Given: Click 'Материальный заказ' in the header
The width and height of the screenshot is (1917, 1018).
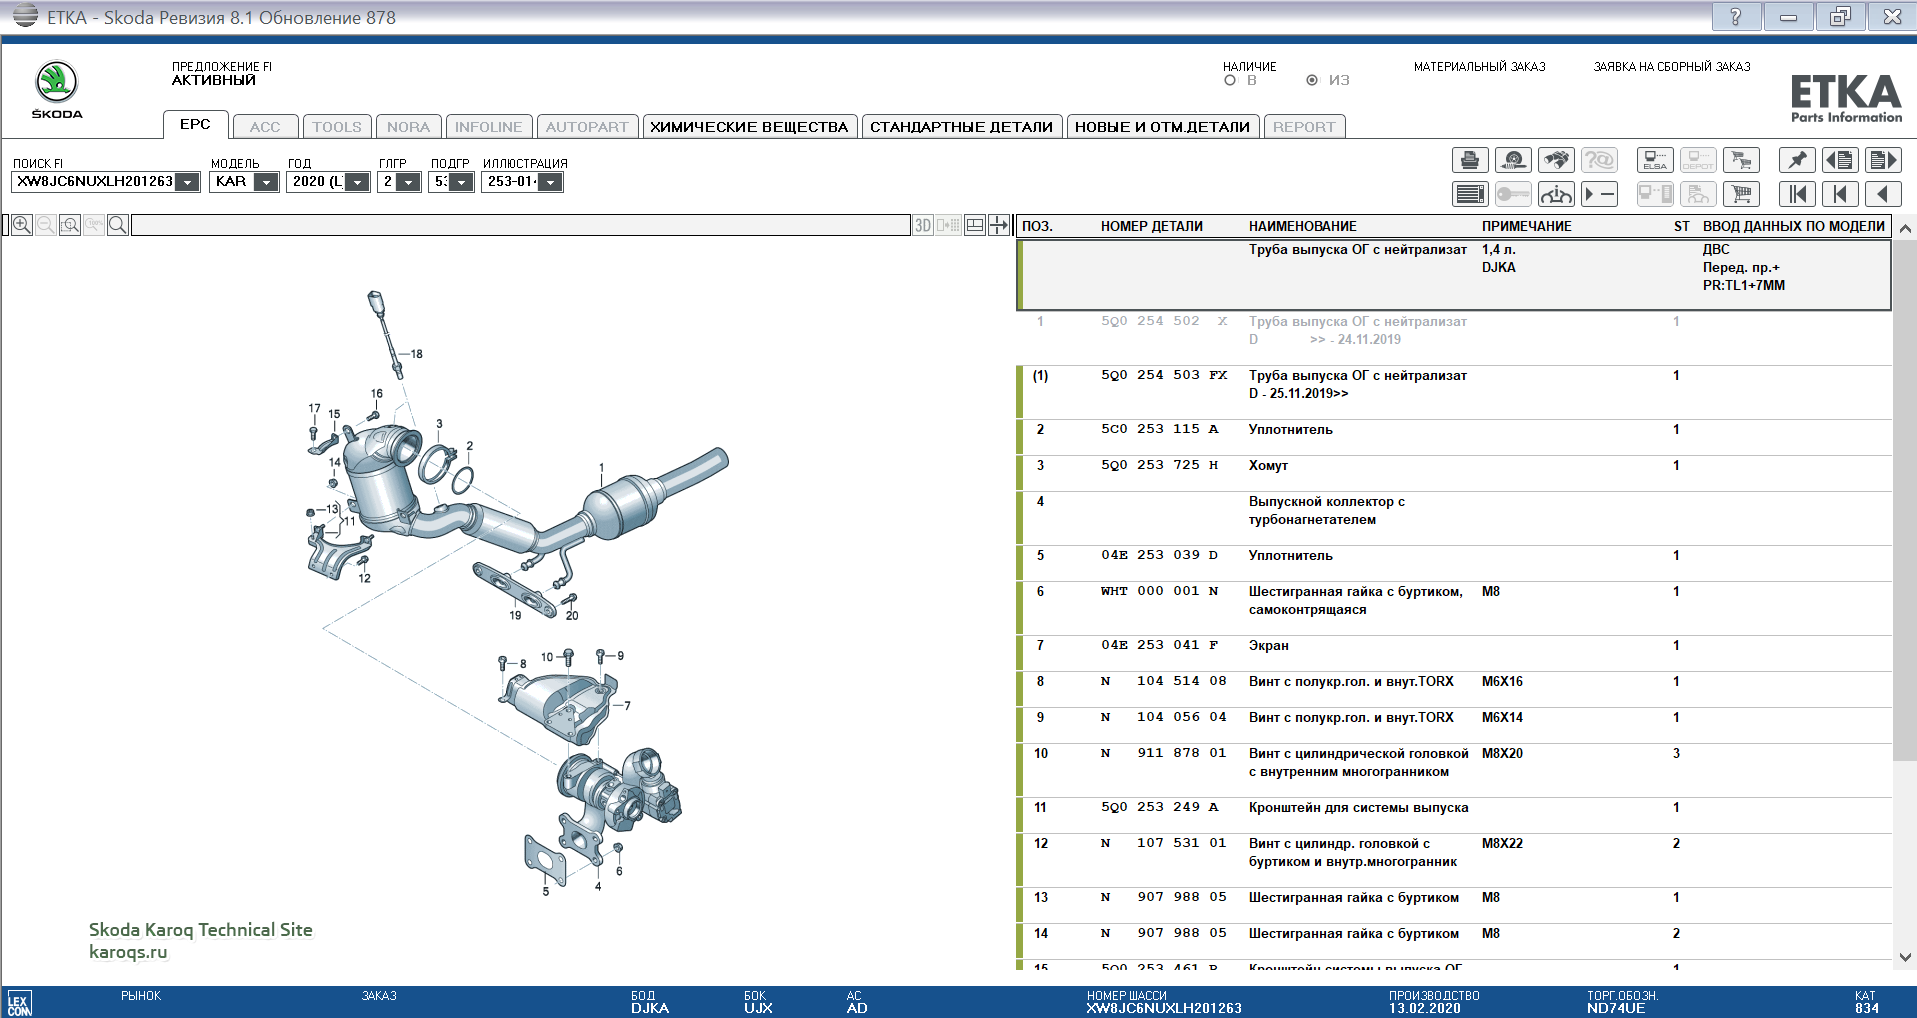Looking at the screenshot, I should click(1479, 67).
